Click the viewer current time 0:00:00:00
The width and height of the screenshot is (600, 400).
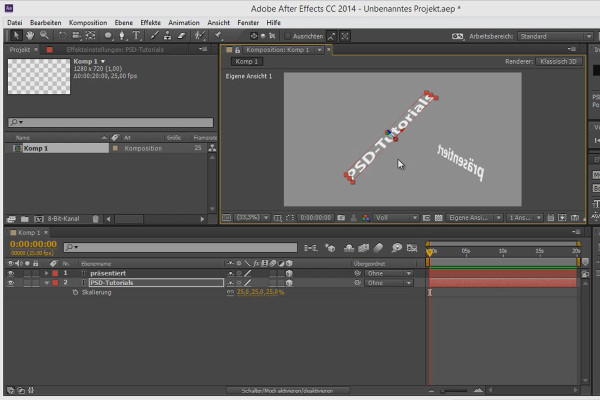coord(315,218)
